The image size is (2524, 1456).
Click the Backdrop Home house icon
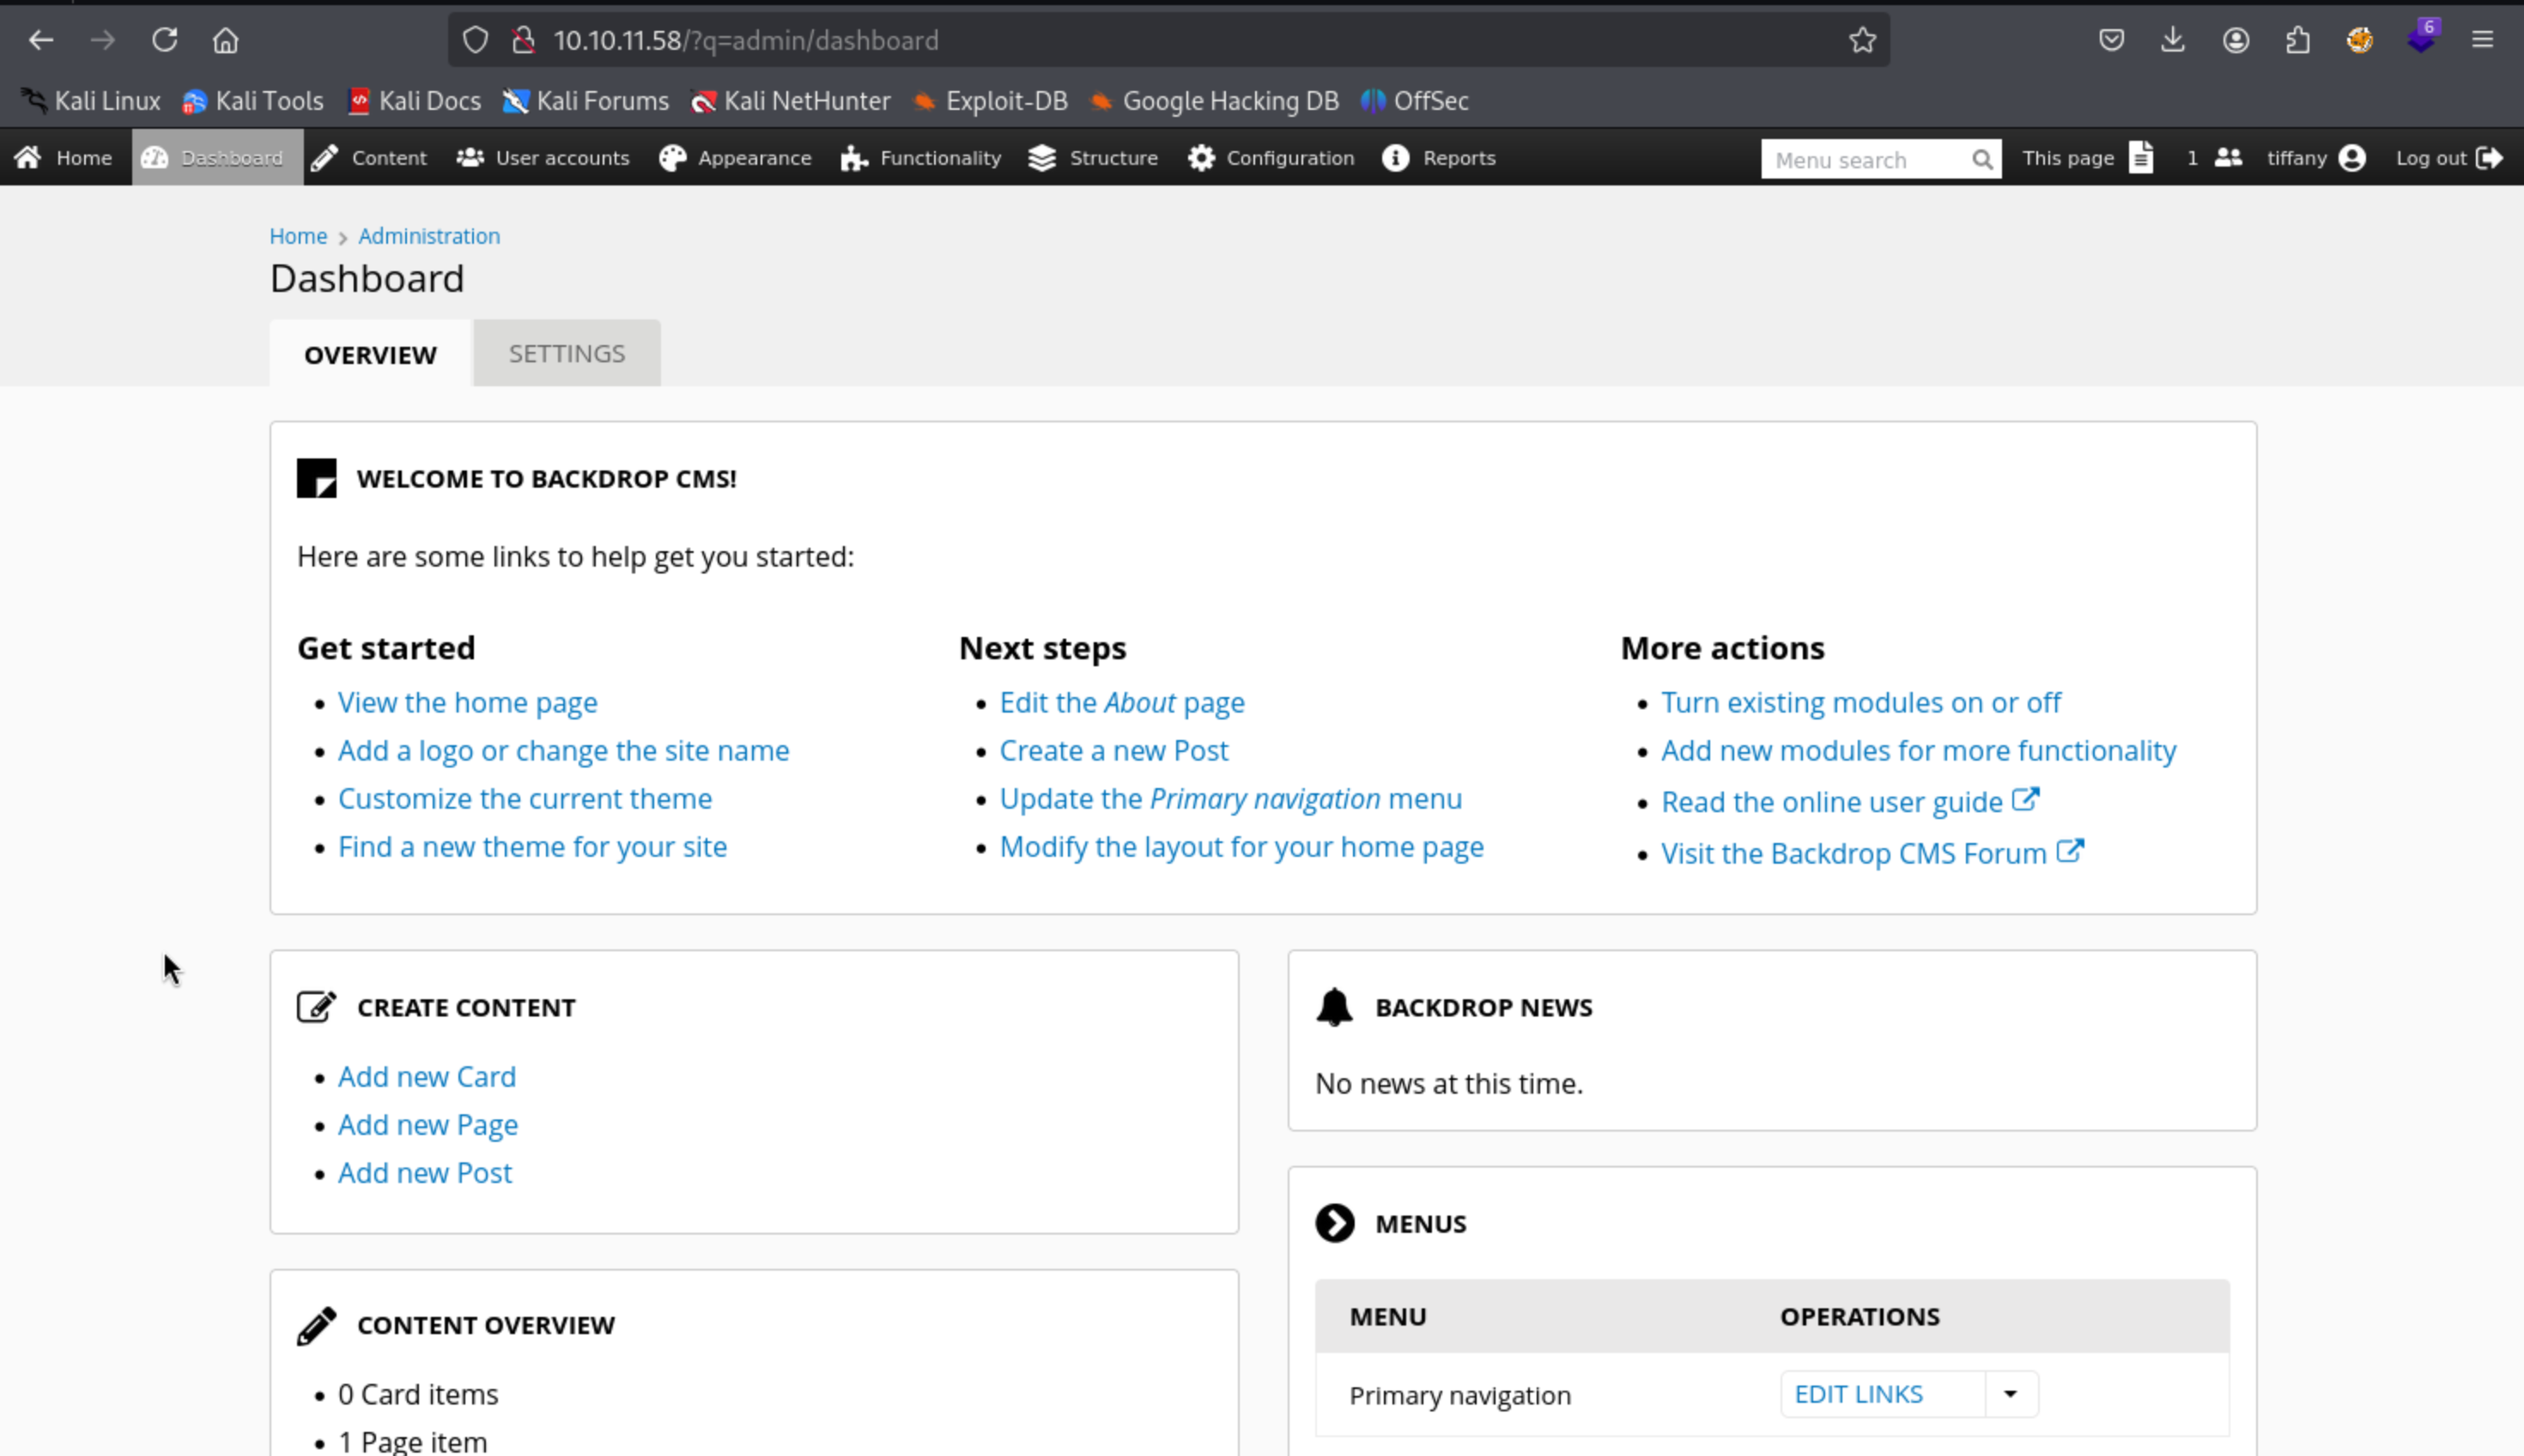coord(28,158)
